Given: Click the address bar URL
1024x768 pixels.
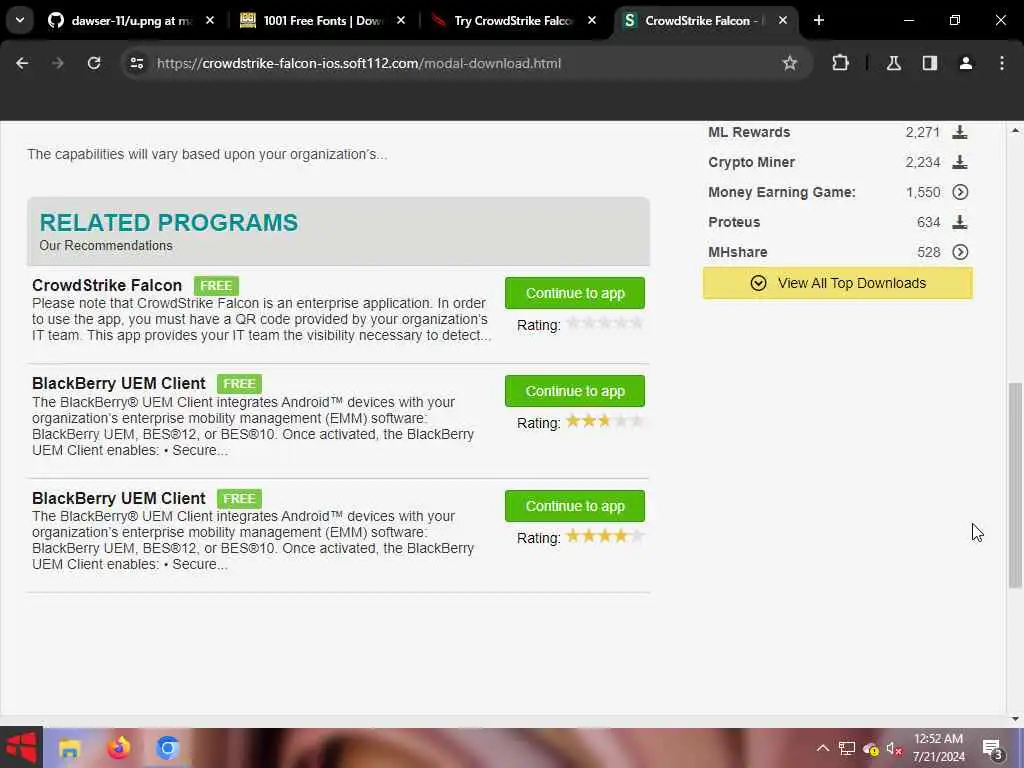Looking at the screenshot, I should [359, 63].
